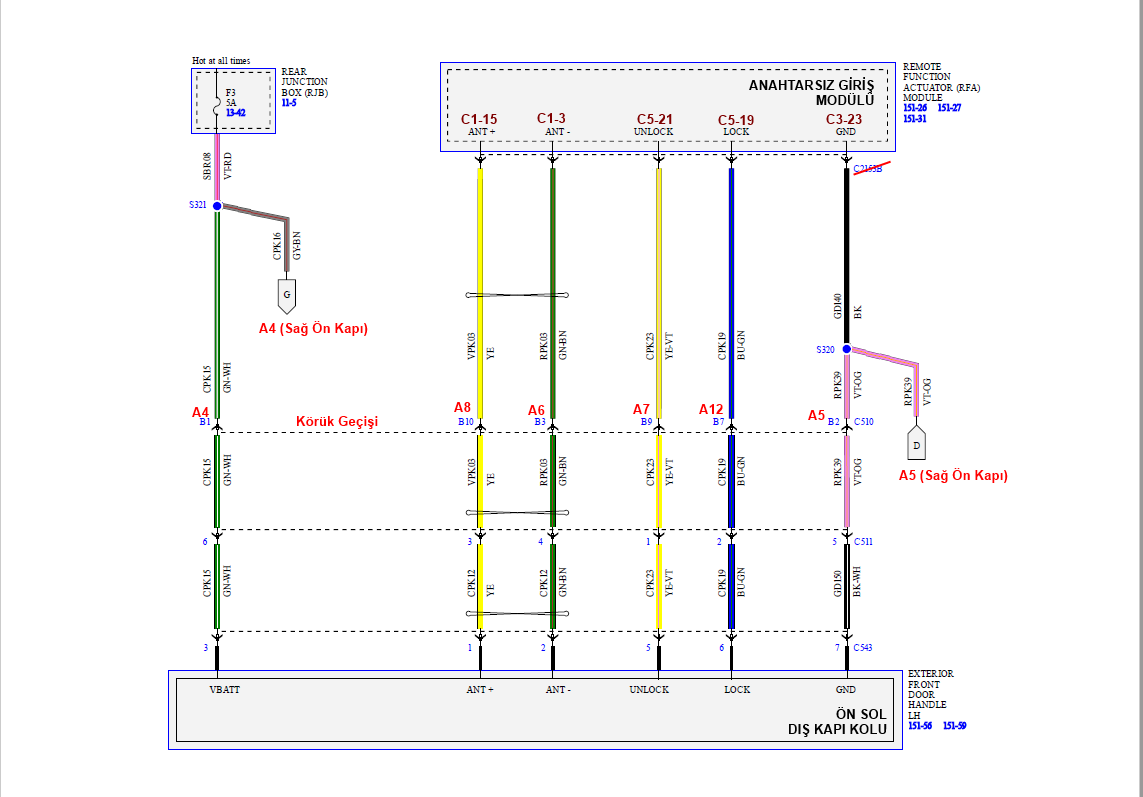Click the D off-page connector symbol
This screenshot has width=1143, height=797.
(916, 444)
